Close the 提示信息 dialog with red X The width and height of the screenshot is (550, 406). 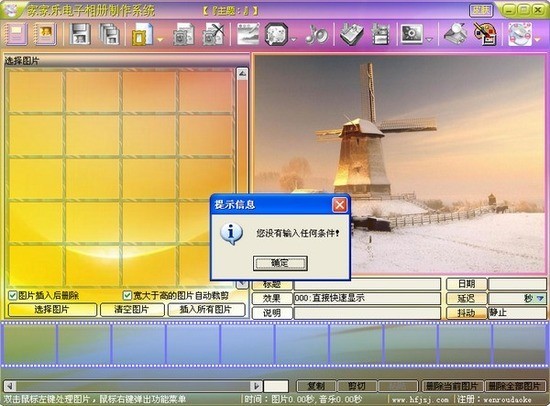point(339,205)
